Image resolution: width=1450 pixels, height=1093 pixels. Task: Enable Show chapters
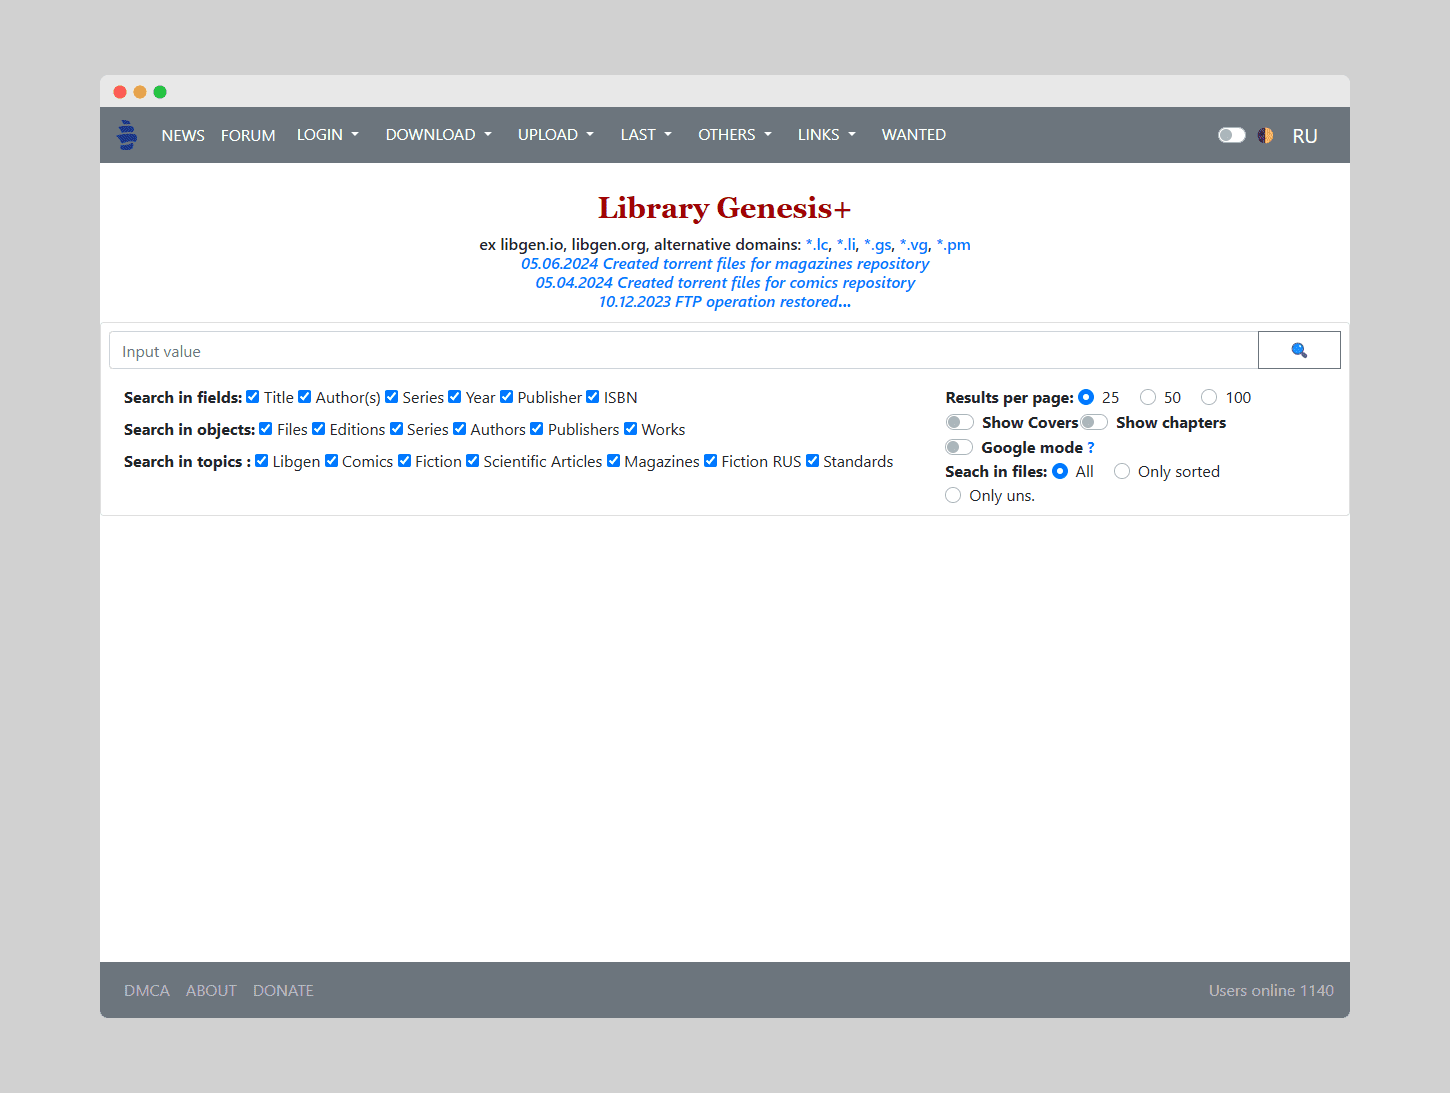pyautogui.click(x=1093, y=422)
